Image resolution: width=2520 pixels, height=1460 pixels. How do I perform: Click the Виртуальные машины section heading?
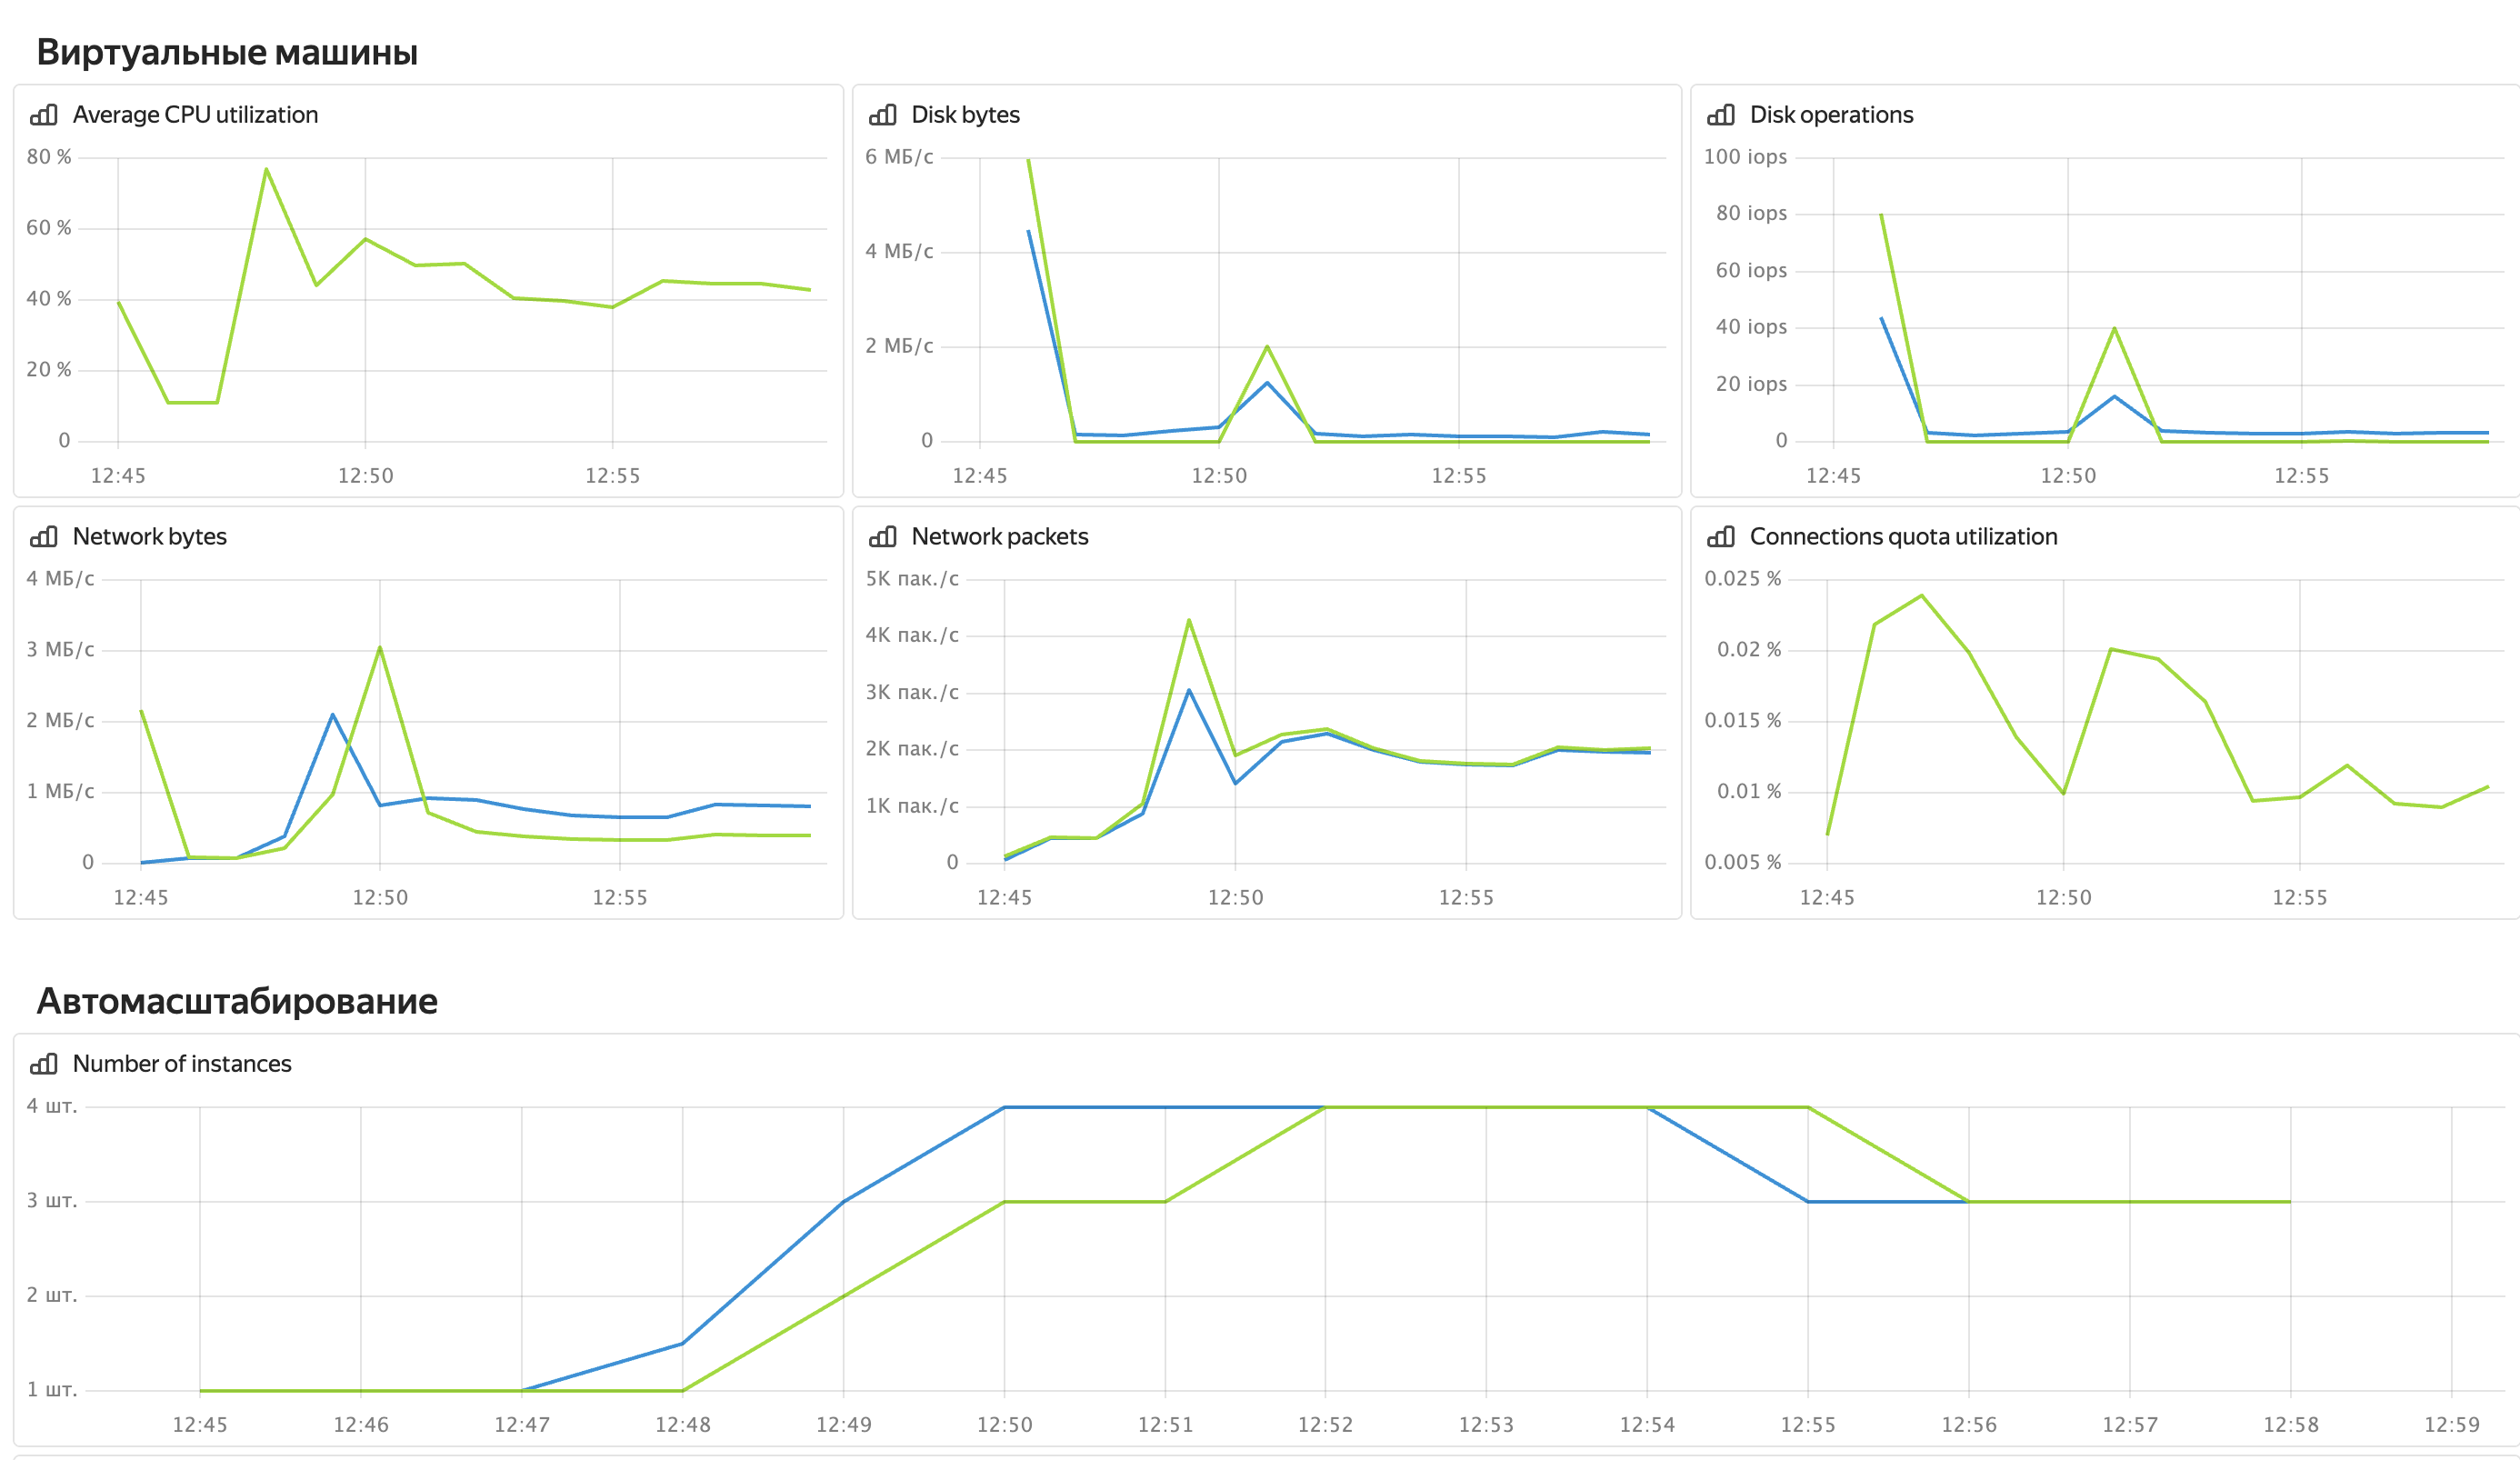point(227,52)
